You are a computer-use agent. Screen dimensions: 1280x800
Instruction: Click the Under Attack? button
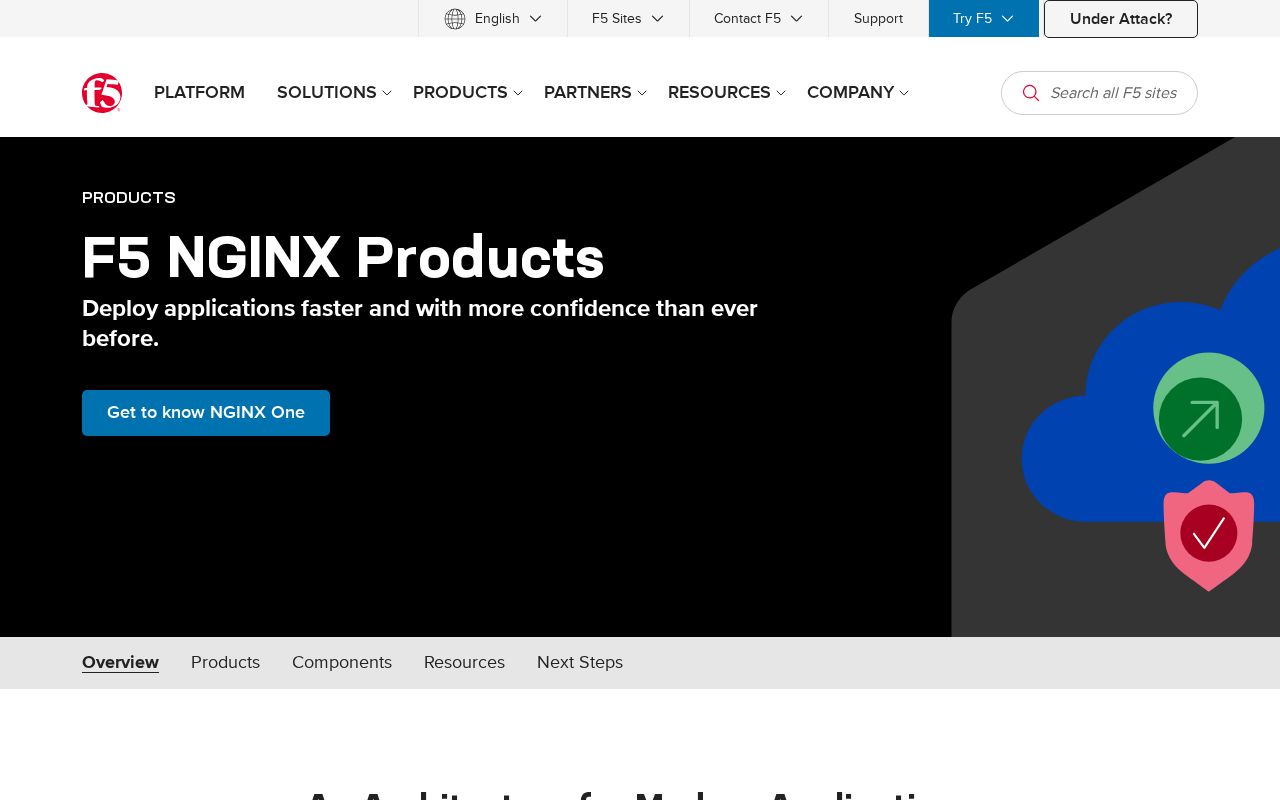1120,18
